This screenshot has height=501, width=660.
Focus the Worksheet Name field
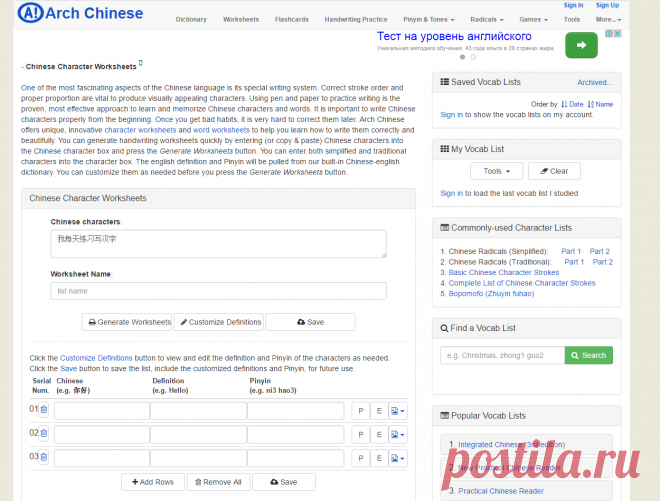click(218, 291)
